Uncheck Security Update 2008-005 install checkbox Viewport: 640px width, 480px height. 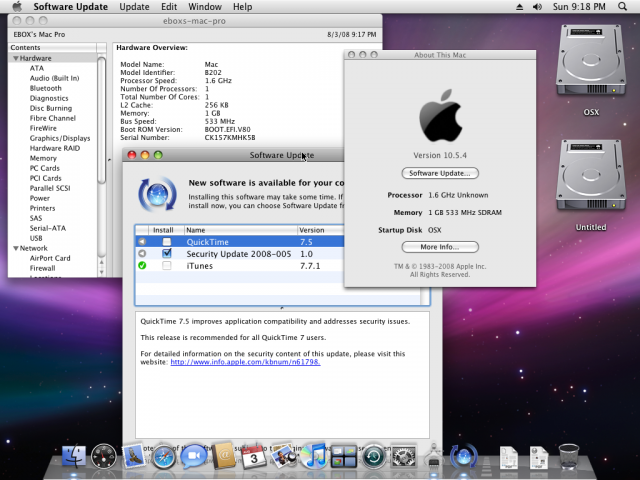(x=167, y=253)
